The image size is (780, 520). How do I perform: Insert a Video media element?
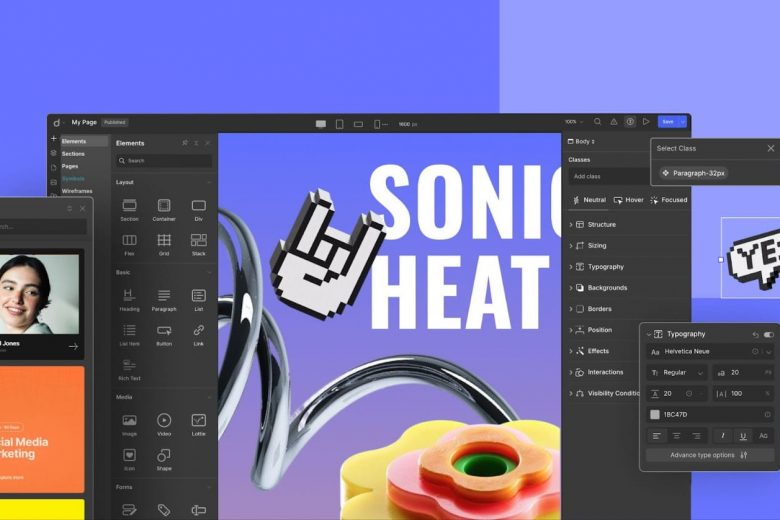pyautogui.click(x=163, y=424)
